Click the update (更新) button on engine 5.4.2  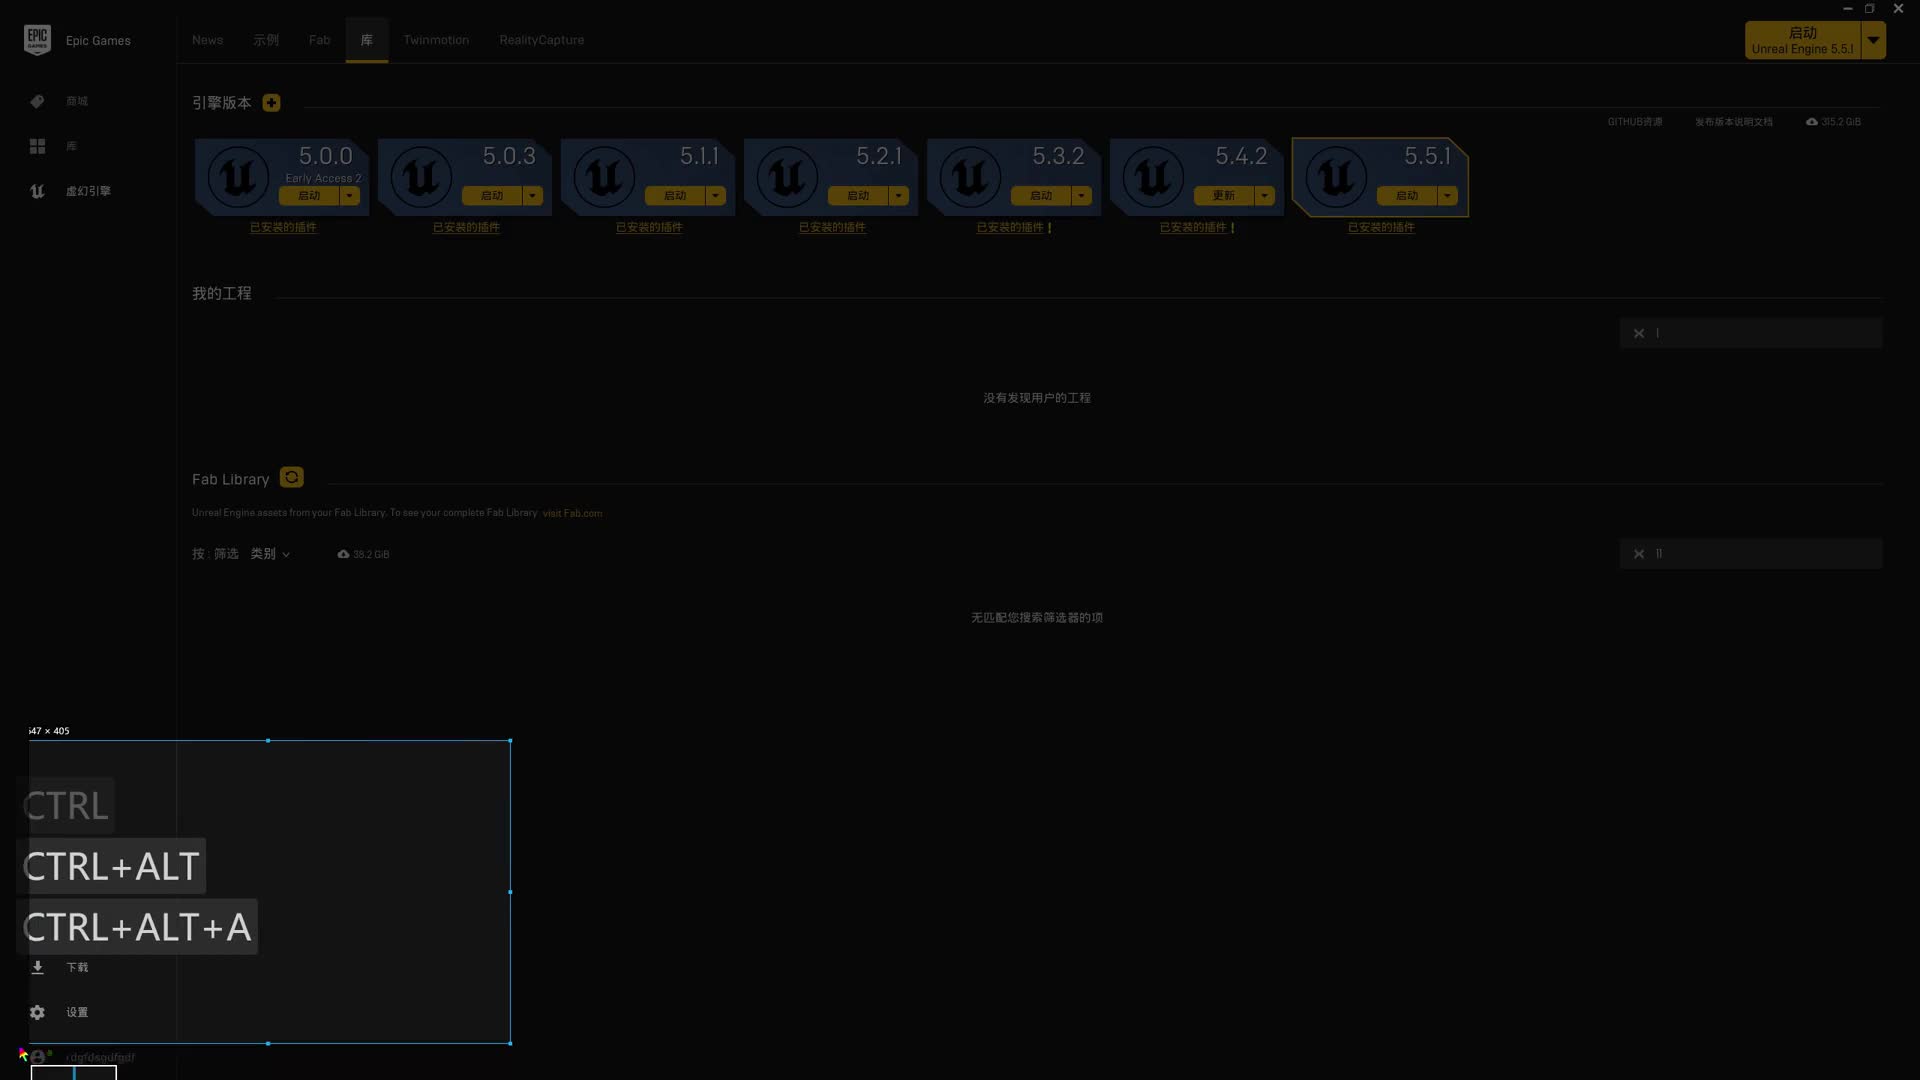[x=1223, y=196]
